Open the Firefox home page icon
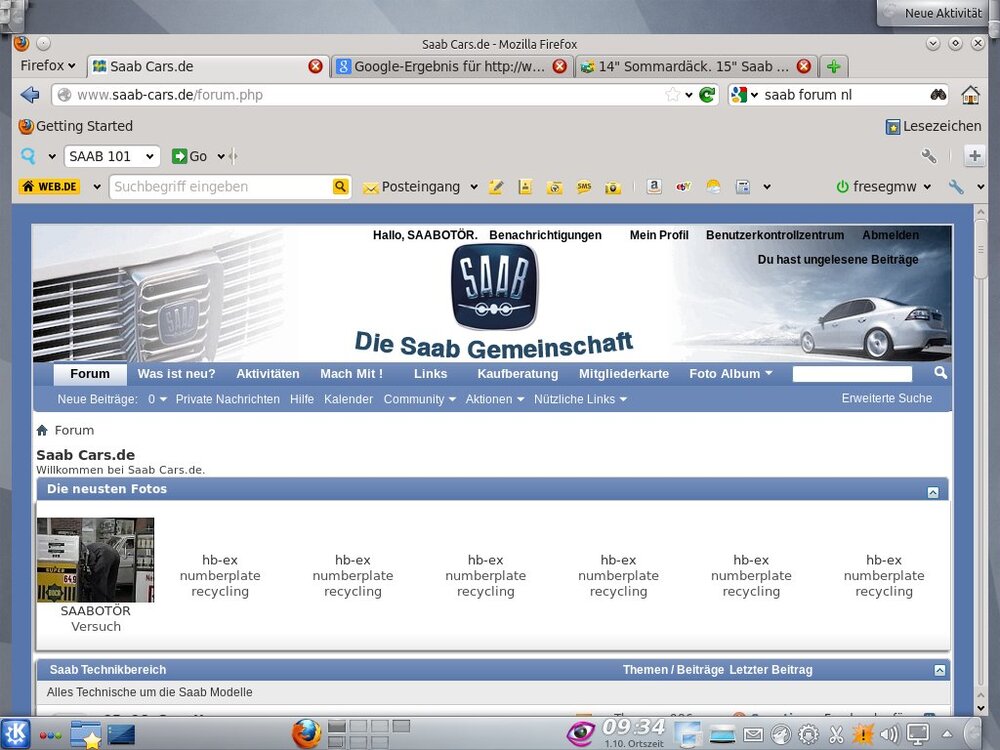Image resolution: width=1000 pixels, height=750 pixels. (970, 95)
